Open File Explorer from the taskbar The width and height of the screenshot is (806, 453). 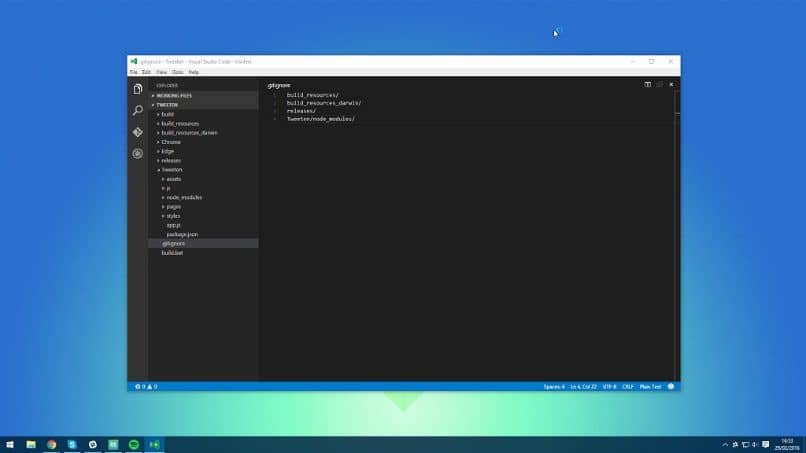pyautogui.click(x=31, y=444)
